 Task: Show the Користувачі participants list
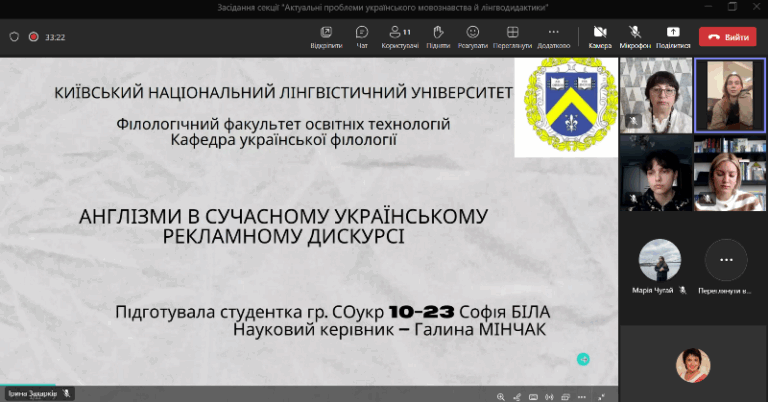[400, 37]
